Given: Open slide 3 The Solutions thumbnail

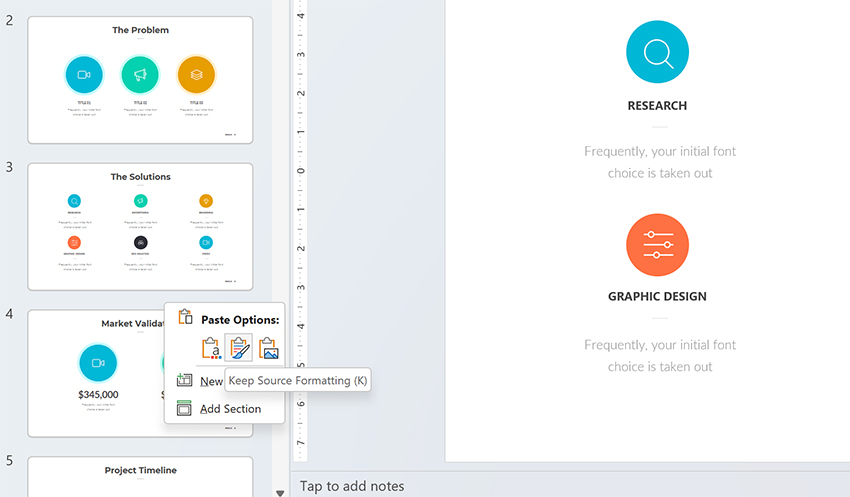Looking at the screenshot, I should [140, 227].
